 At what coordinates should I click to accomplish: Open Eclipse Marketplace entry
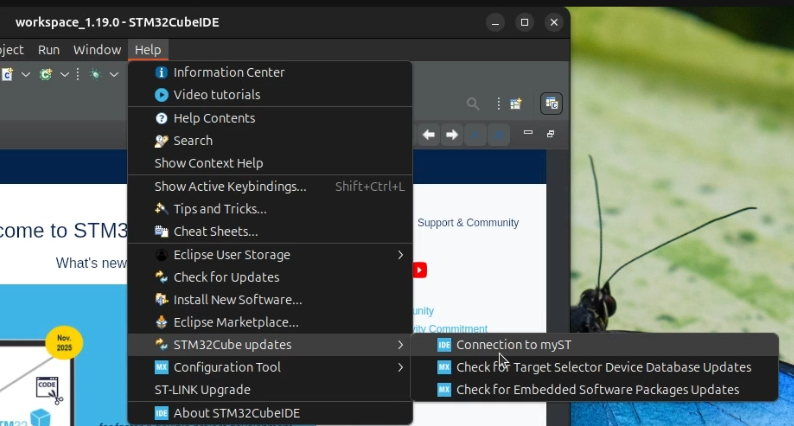click(x=270, y=322)
